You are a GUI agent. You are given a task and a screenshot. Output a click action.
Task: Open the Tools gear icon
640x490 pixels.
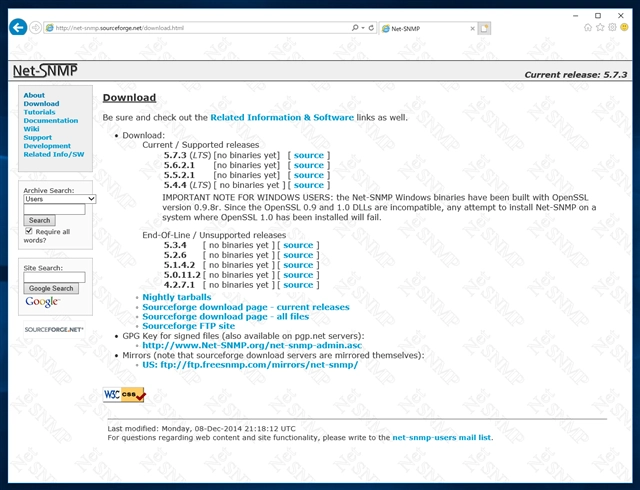click(612, 27)
